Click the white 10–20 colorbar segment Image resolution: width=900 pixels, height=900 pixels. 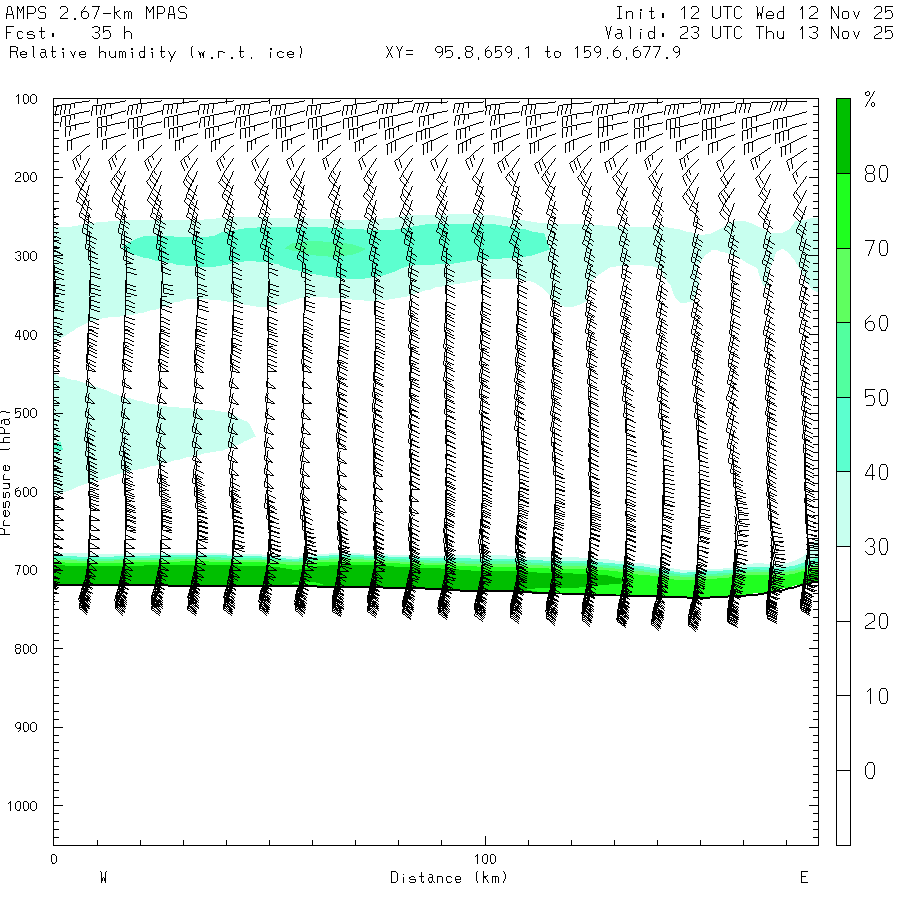(843, 658)
